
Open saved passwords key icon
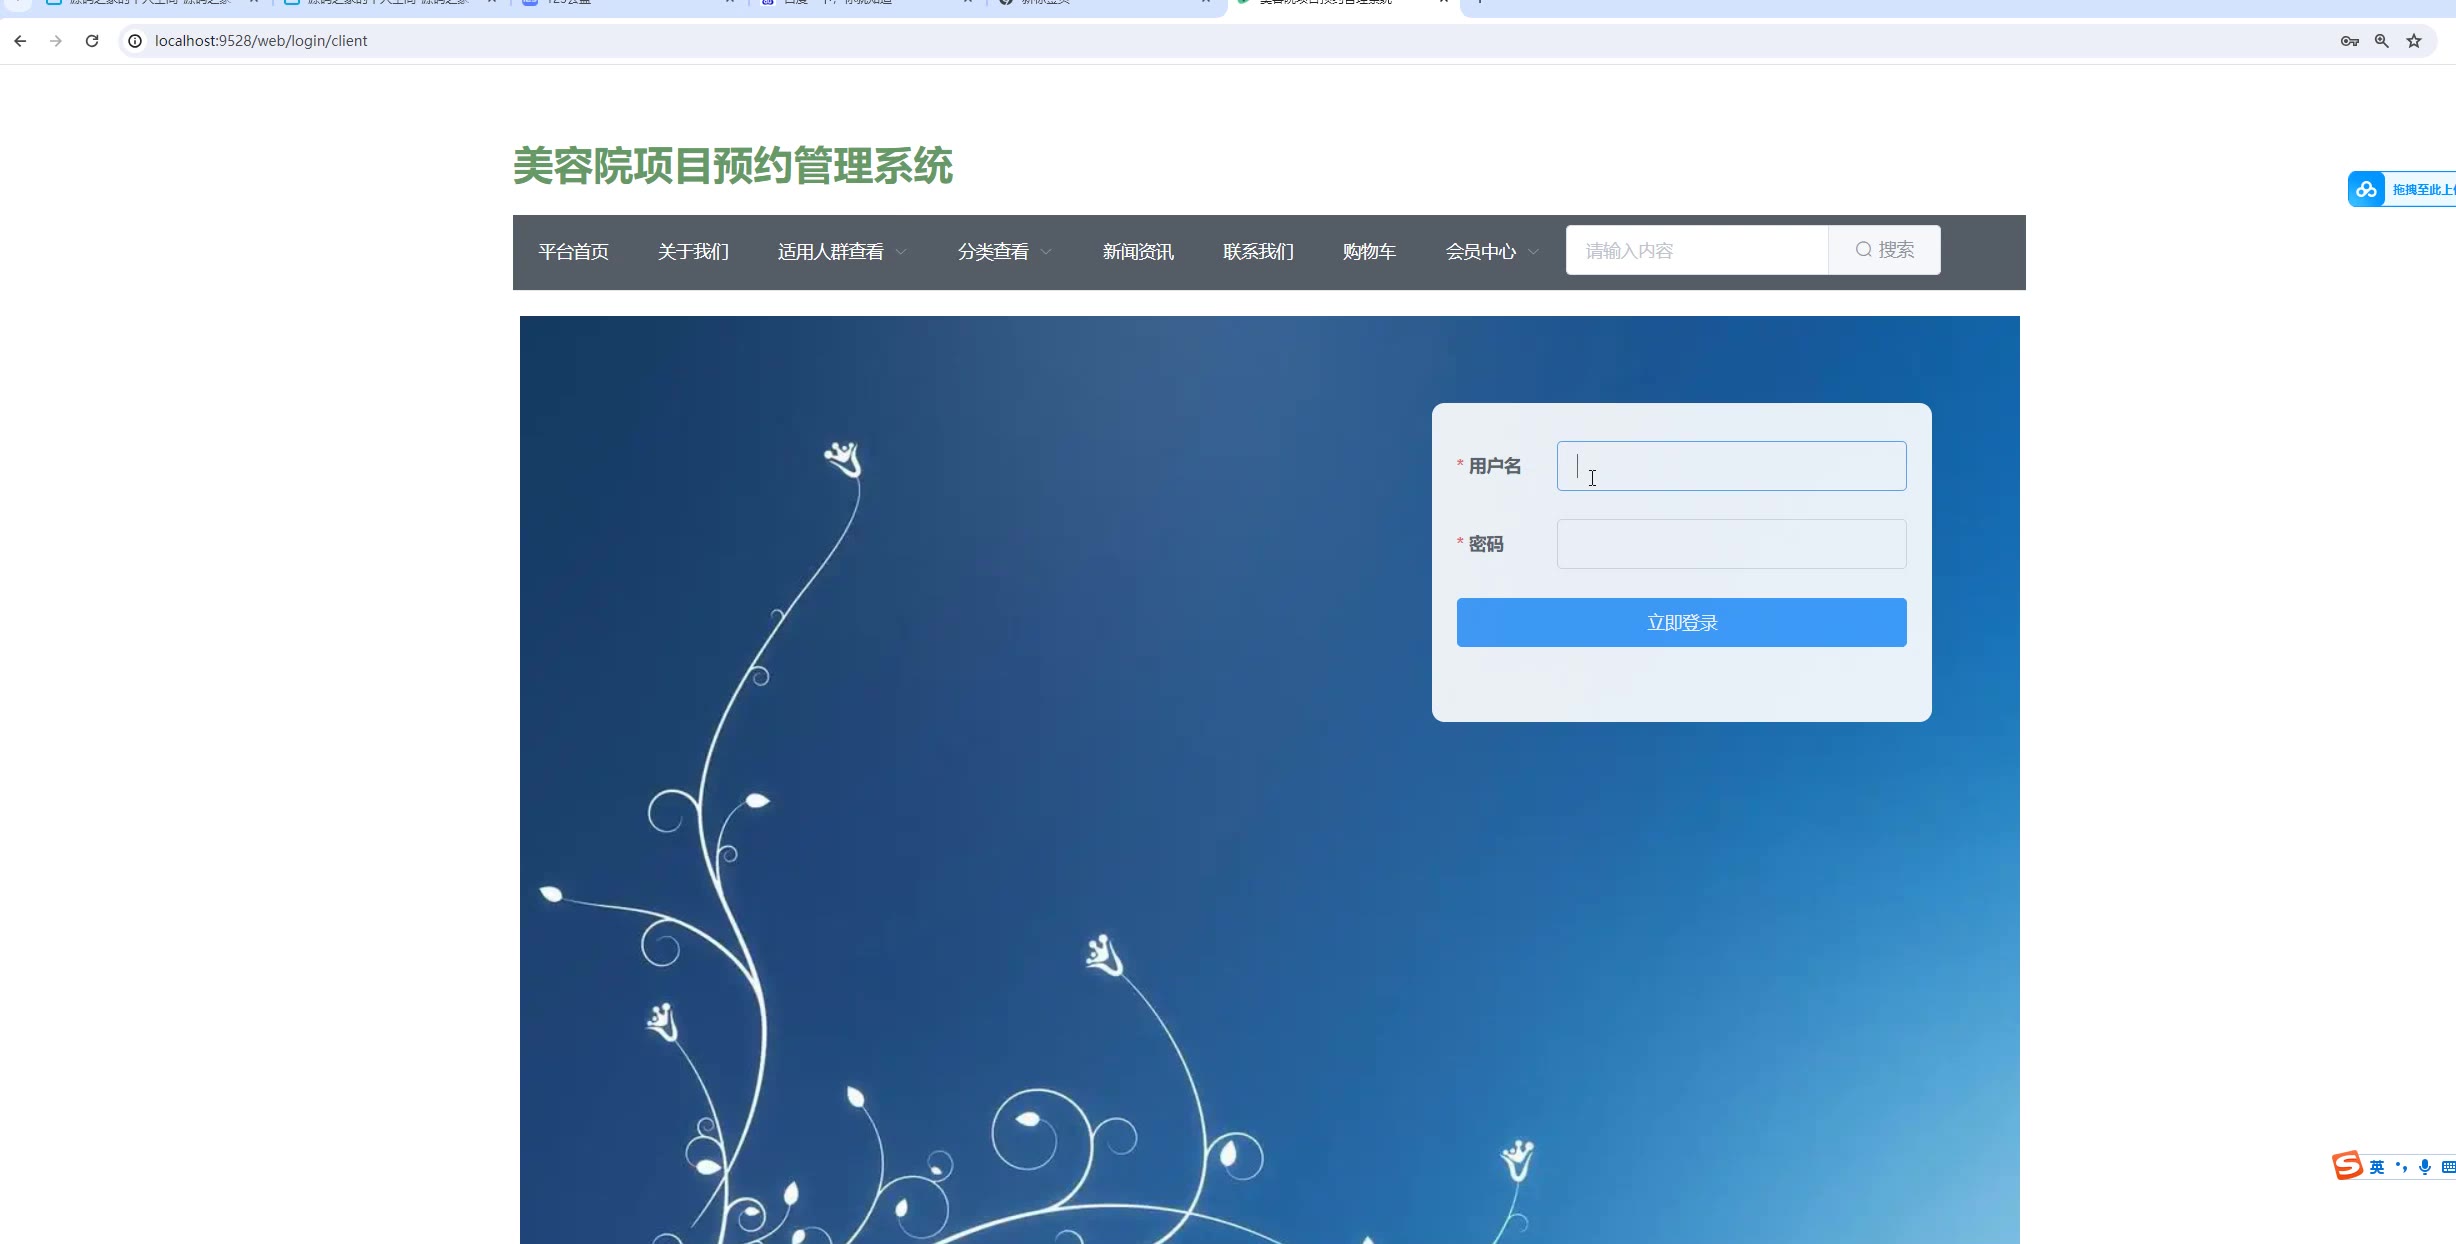tap(2349, 41)
